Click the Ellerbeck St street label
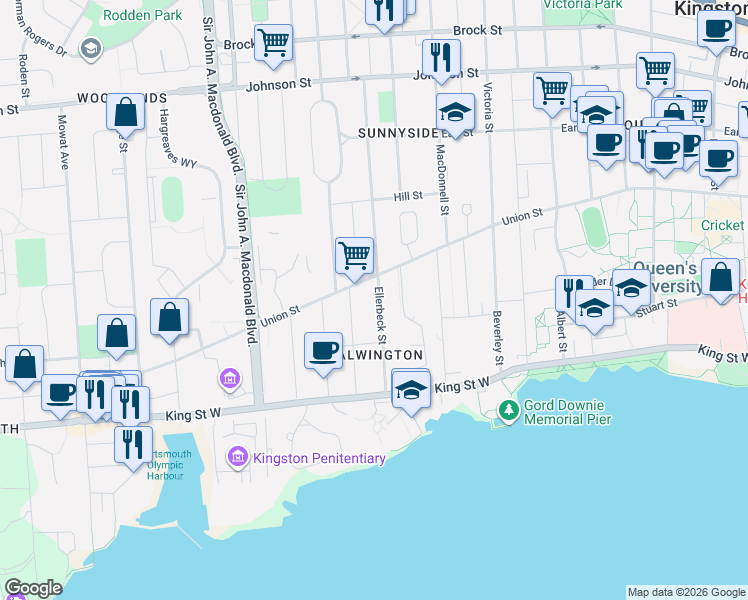 click(x=380, y=316)
